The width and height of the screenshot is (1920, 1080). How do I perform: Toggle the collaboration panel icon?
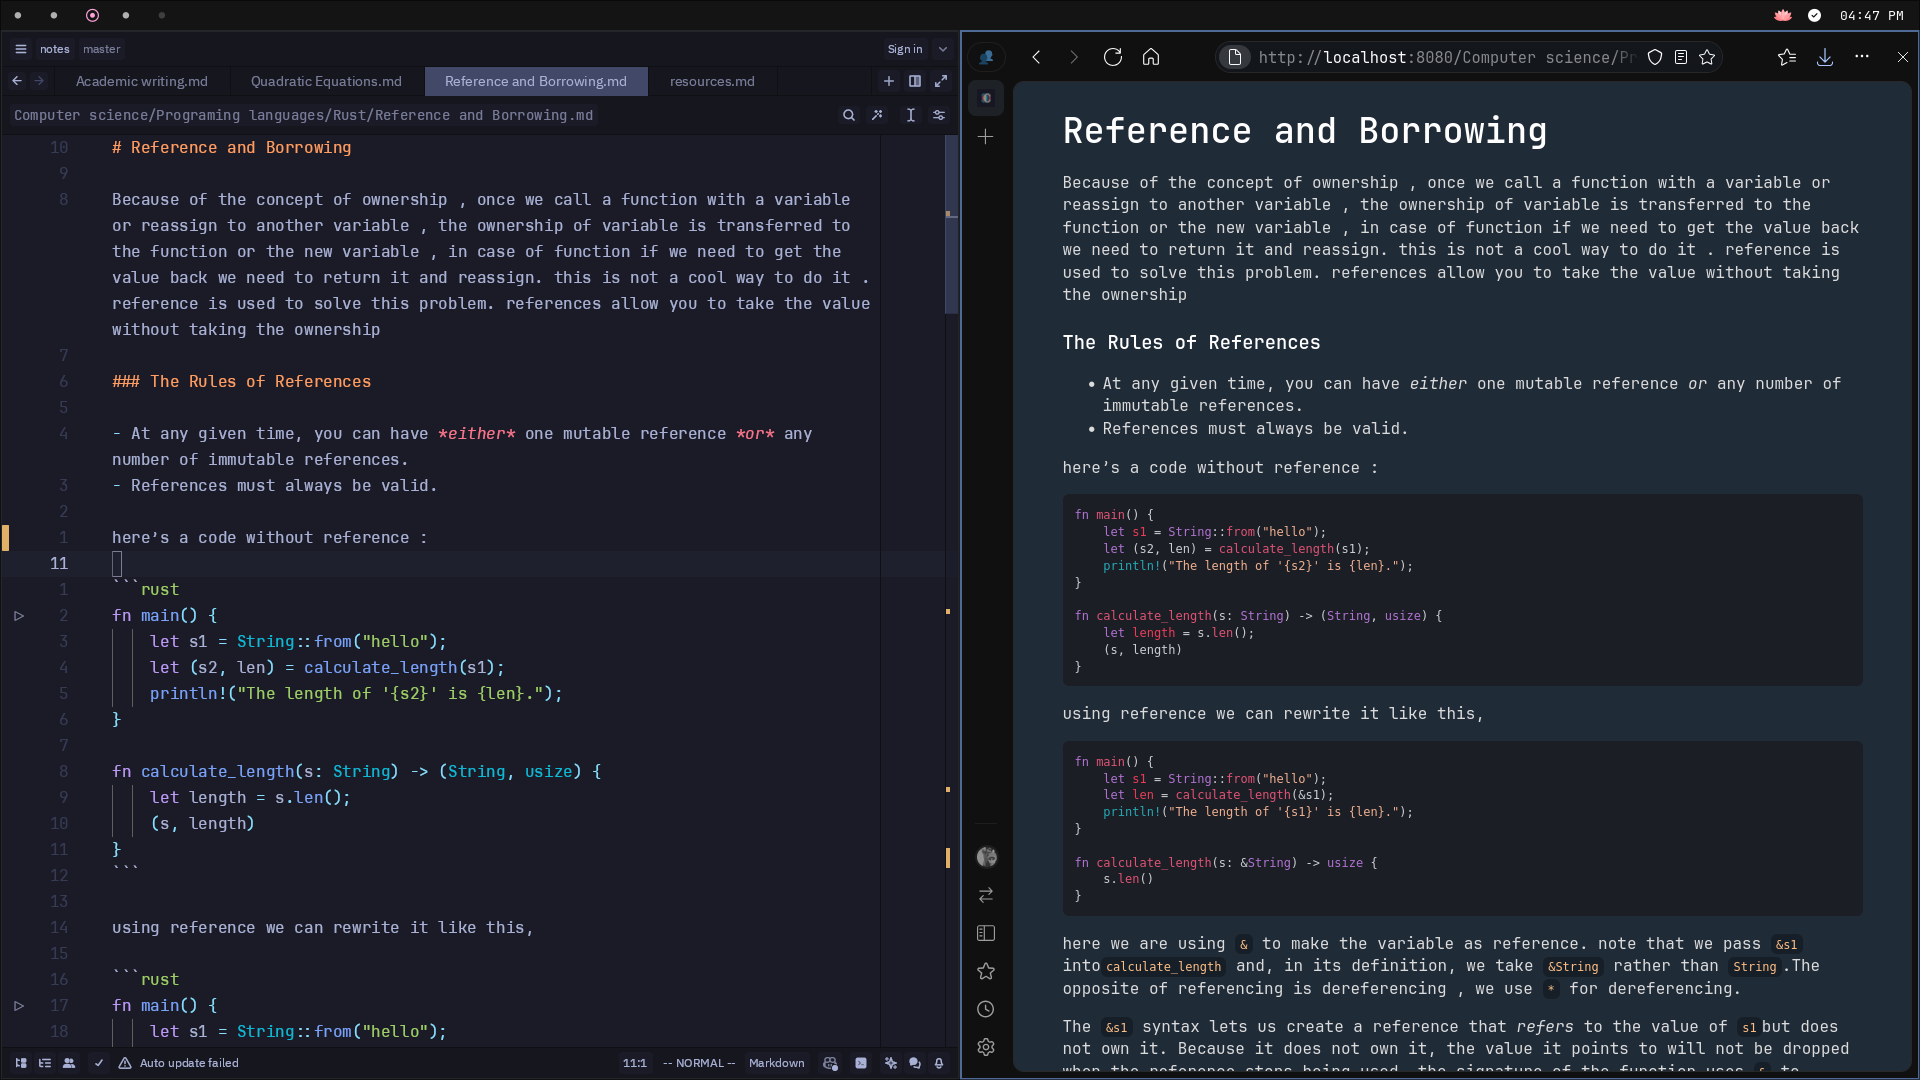tap(69, 1063)
